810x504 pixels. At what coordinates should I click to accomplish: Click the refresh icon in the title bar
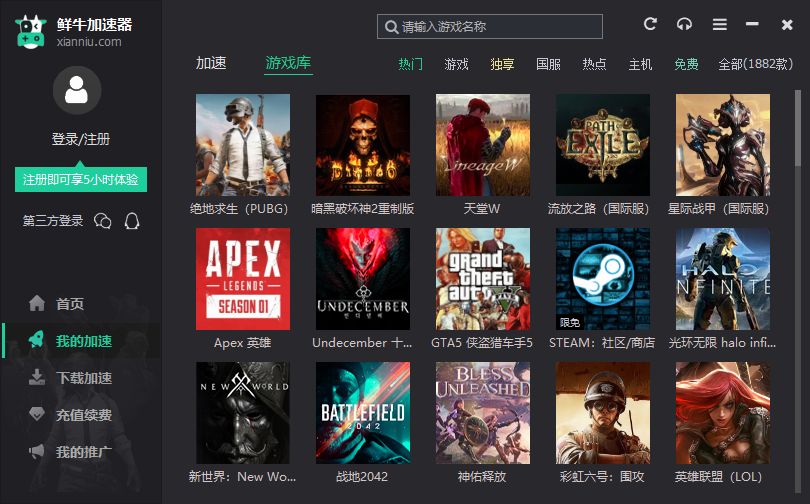(x=650, y=24)
